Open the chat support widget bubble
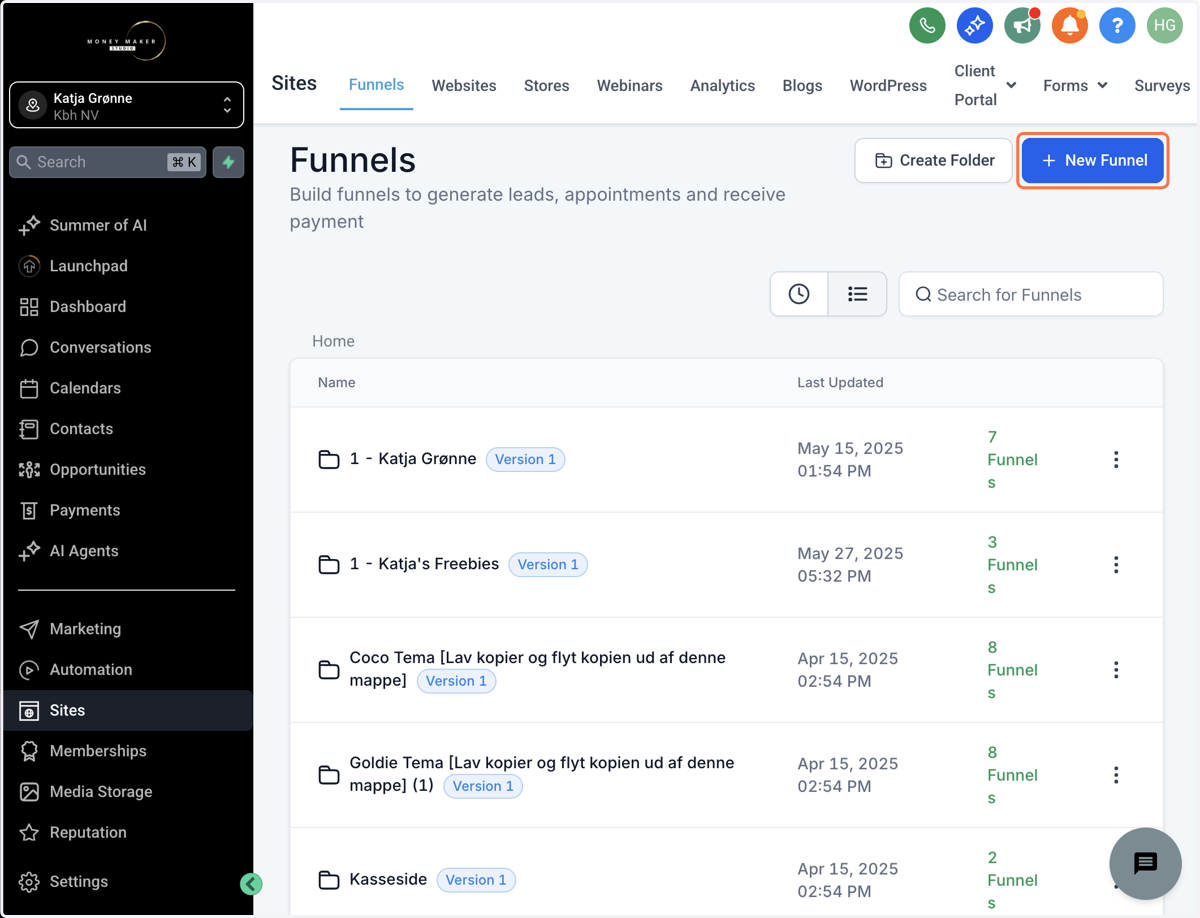 (1145, 863)
